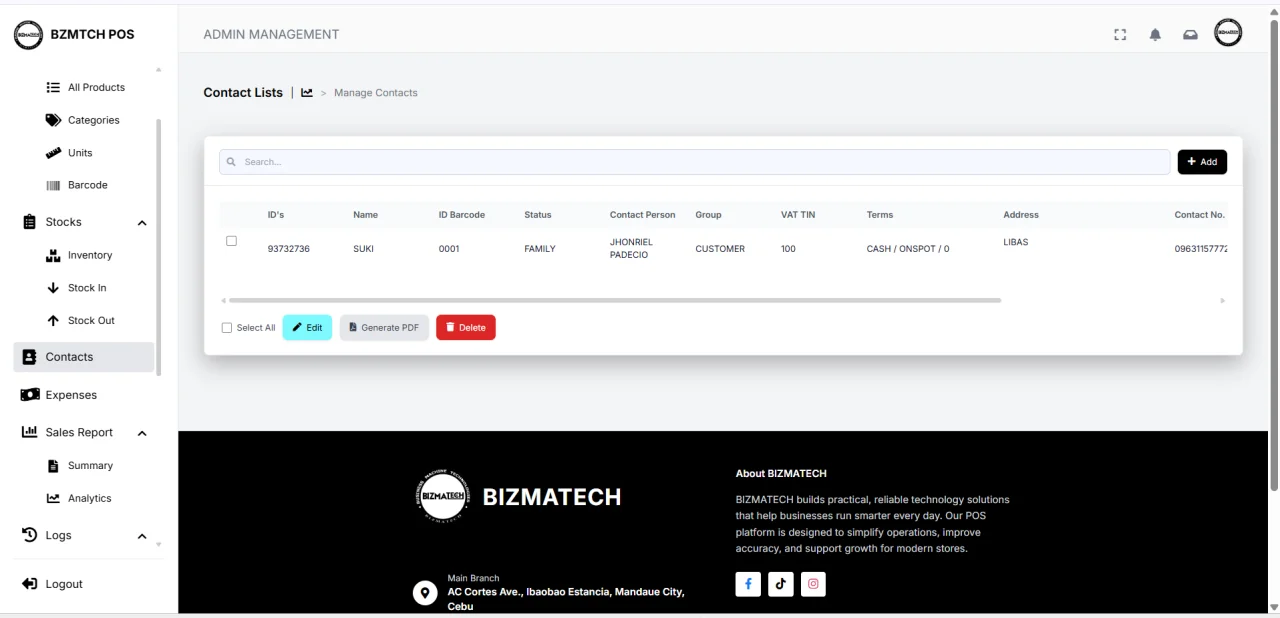Click the table scroll left arrow
The image size is (1280, 618).
point(223,300)
